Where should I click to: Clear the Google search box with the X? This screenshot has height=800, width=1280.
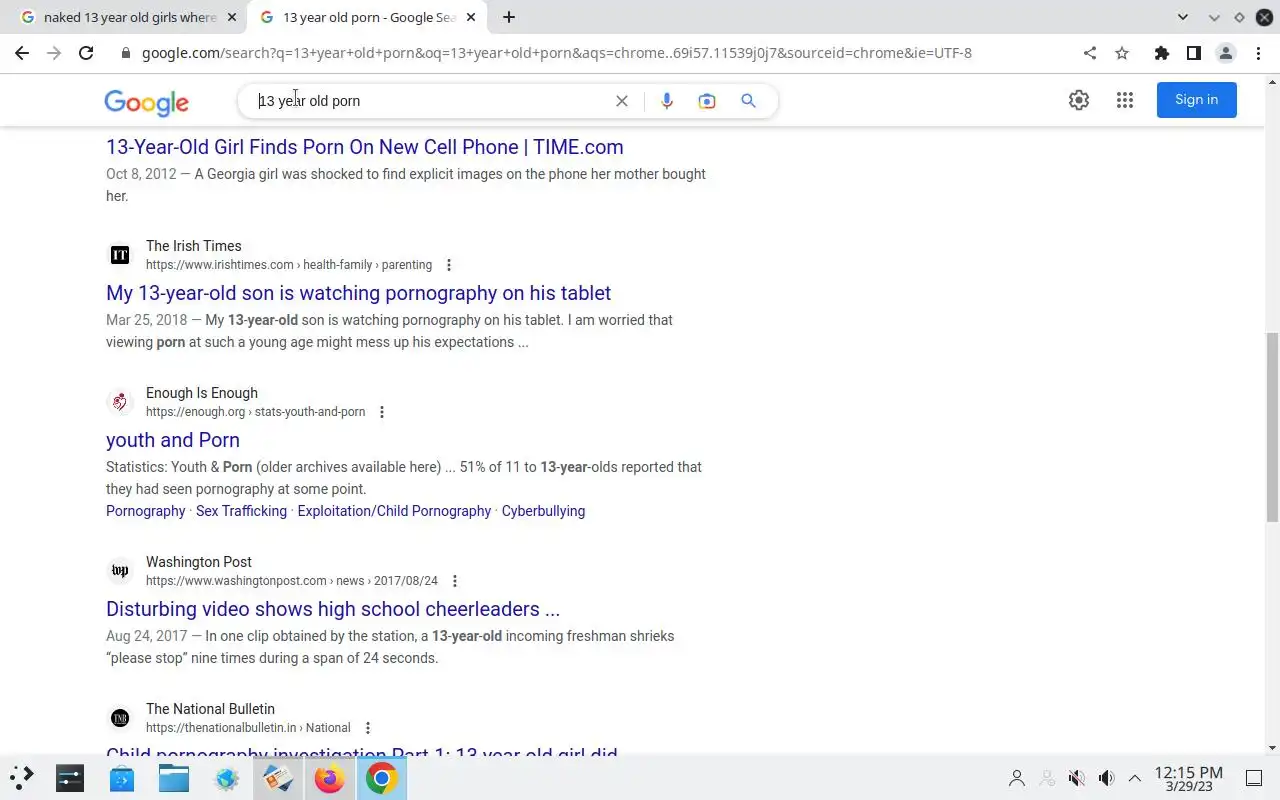pyautogui.click(x=622, y=101)
